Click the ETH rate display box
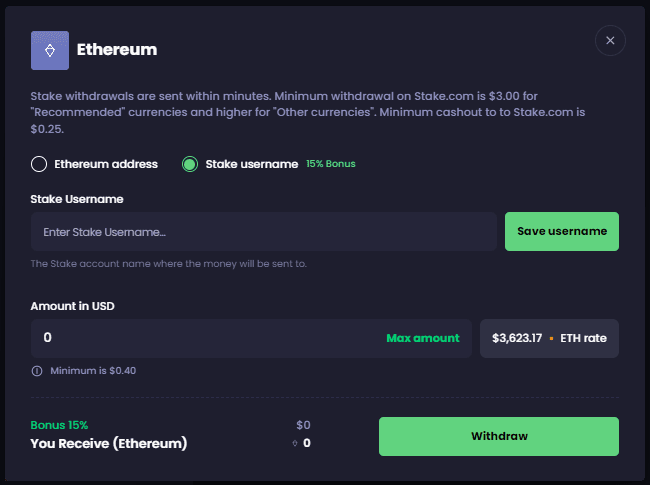The image size is (650, 485). point(549,338)
